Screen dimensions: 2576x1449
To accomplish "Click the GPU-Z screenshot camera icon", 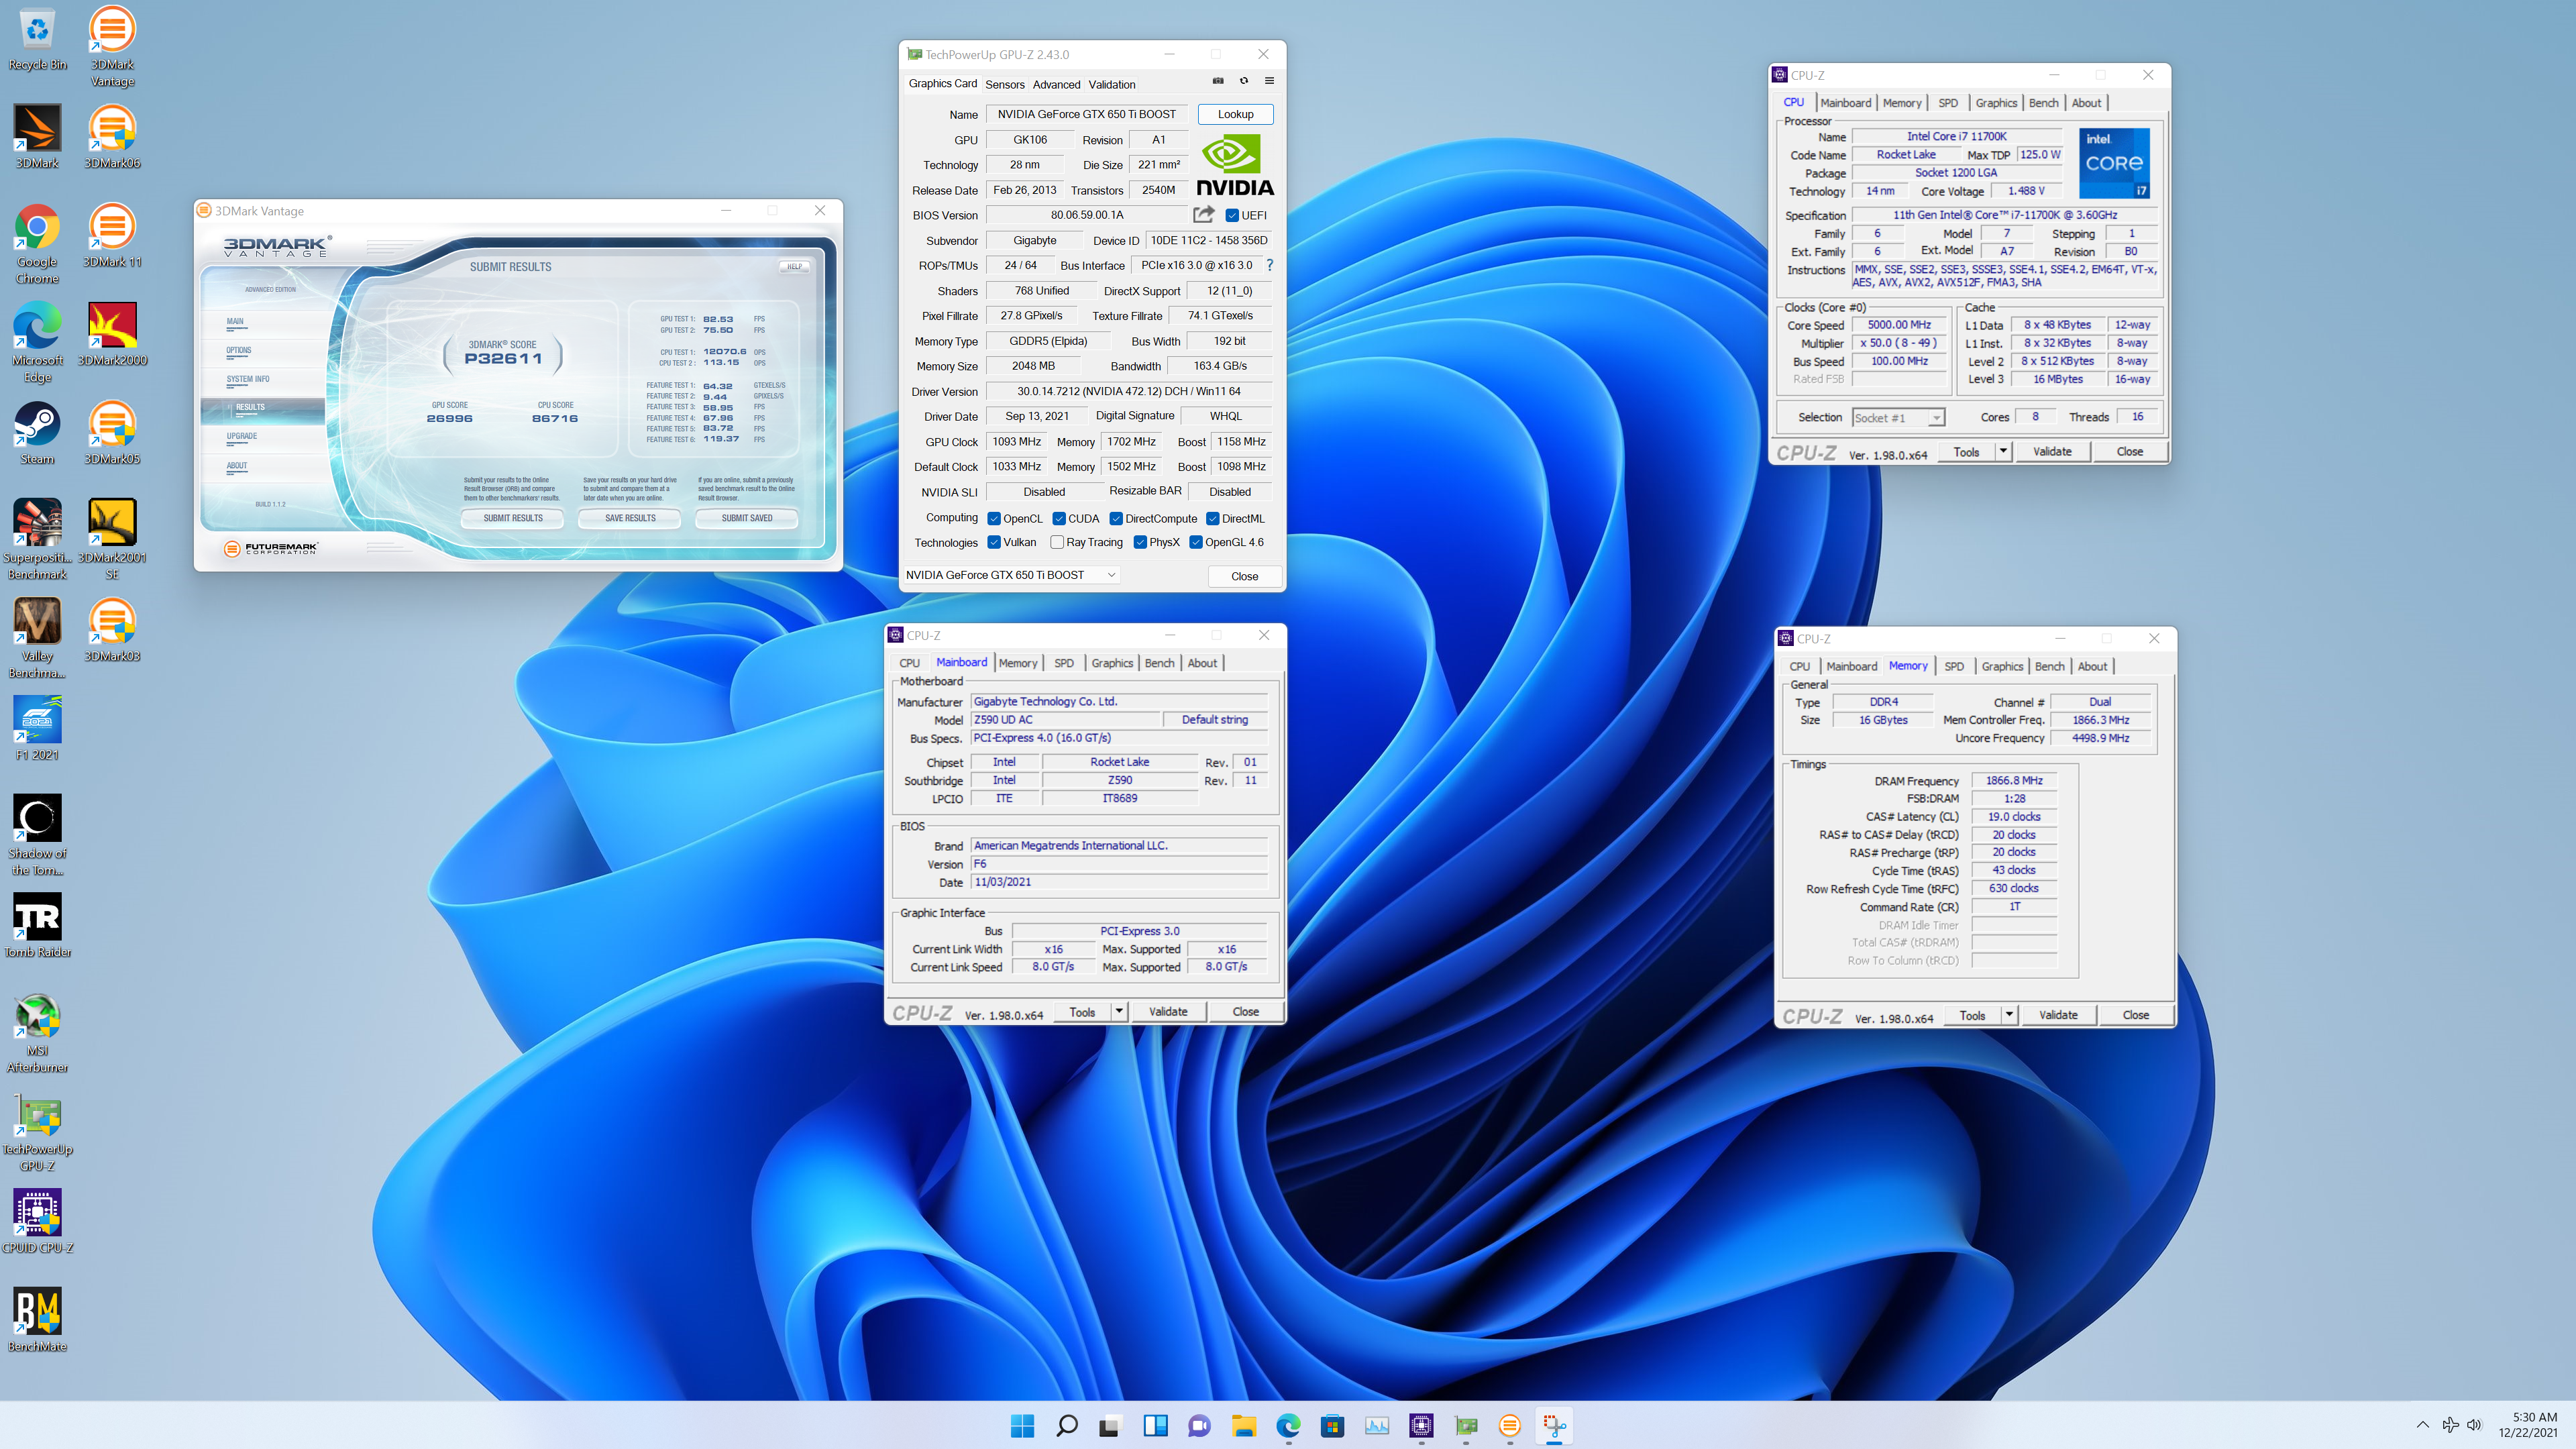I will click(1218, 82).
